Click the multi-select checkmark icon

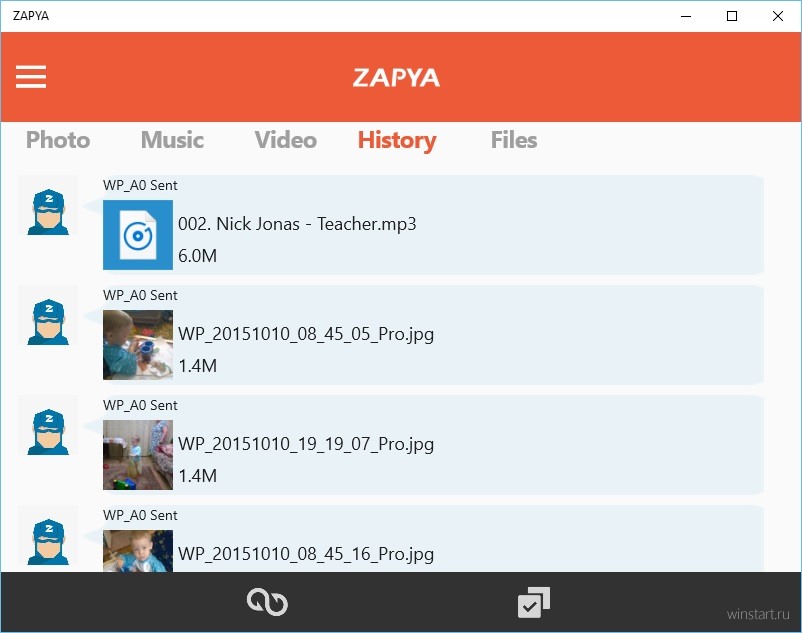pos(533,602)
